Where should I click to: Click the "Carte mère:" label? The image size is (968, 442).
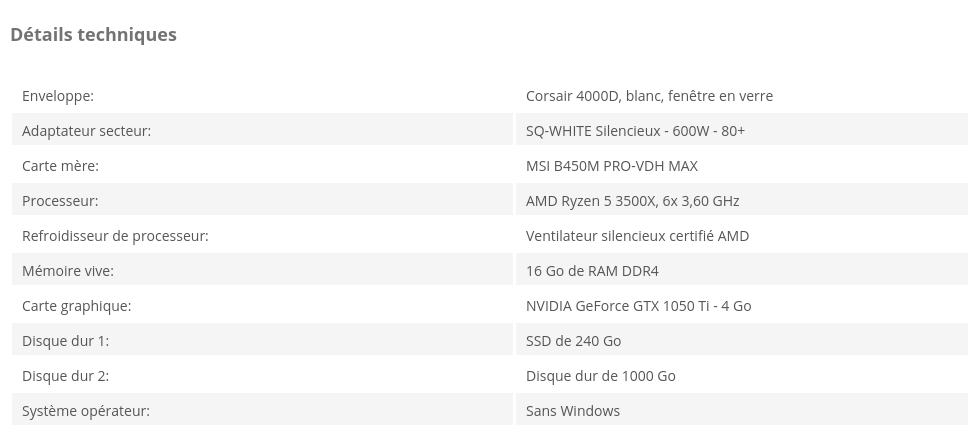[x=60, y=166]
